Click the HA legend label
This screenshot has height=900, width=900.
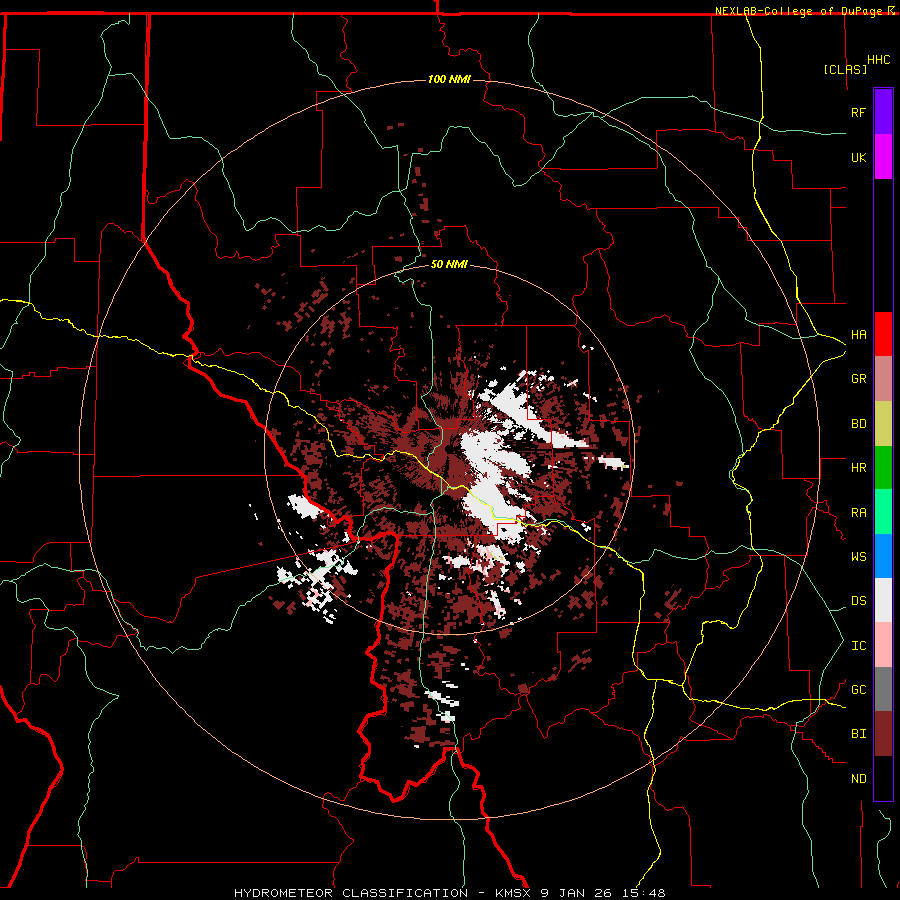[858, 335]
